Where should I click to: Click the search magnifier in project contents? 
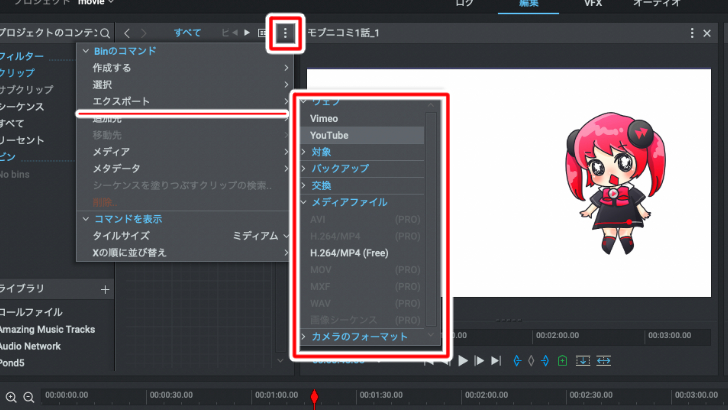click(x=105, y=33)
